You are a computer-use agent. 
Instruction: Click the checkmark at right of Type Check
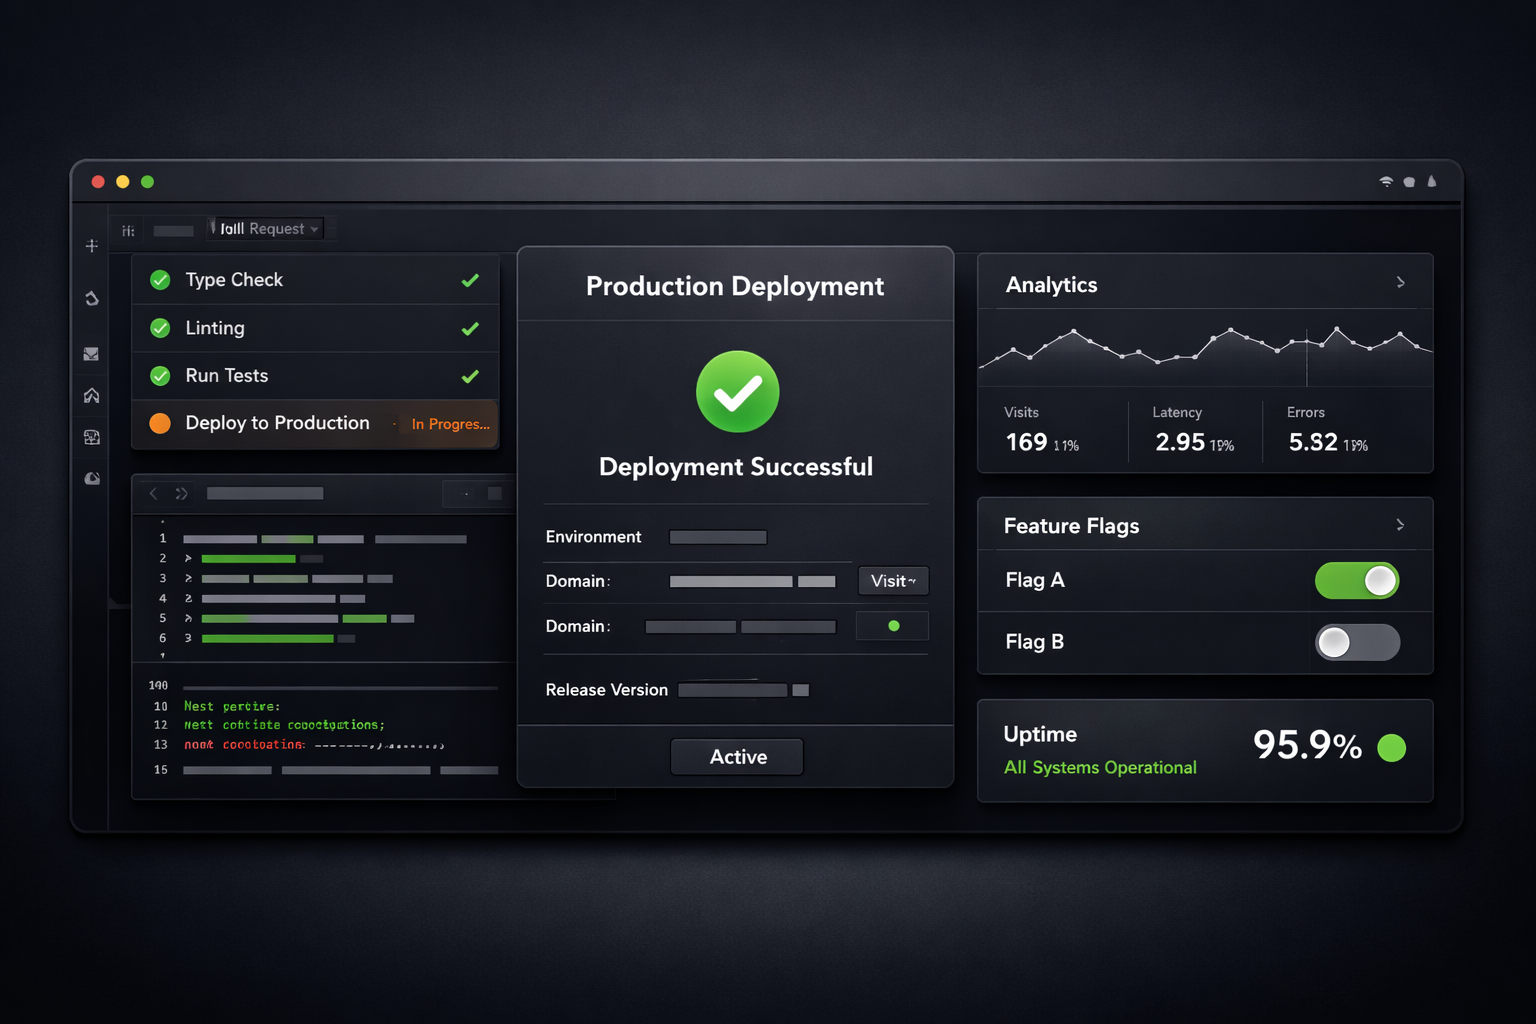coord(470,281)
